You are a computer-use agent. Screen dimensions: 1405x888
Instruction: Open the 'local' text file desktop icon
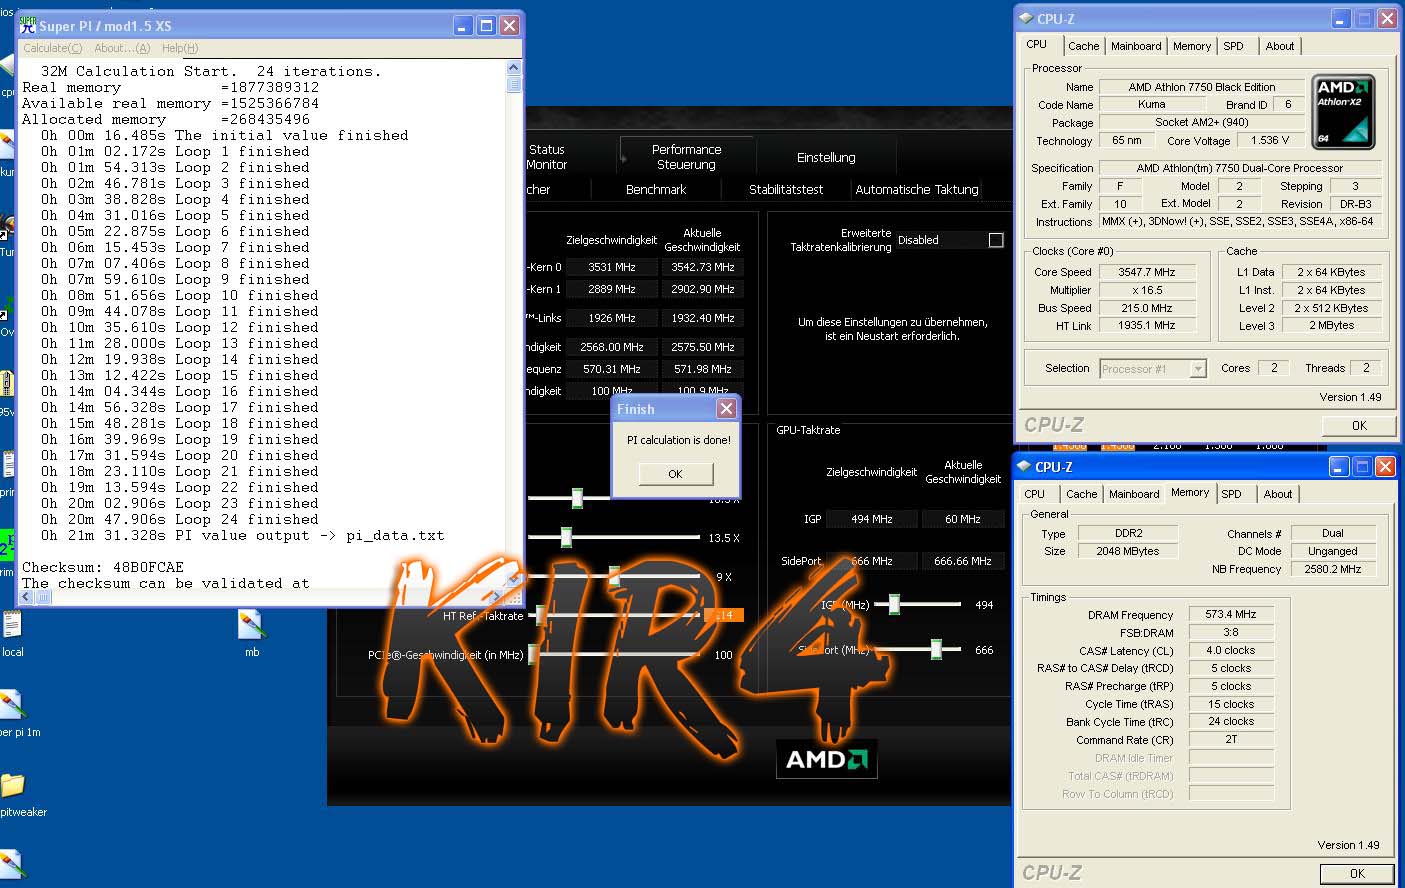click(x=12, y=625)
